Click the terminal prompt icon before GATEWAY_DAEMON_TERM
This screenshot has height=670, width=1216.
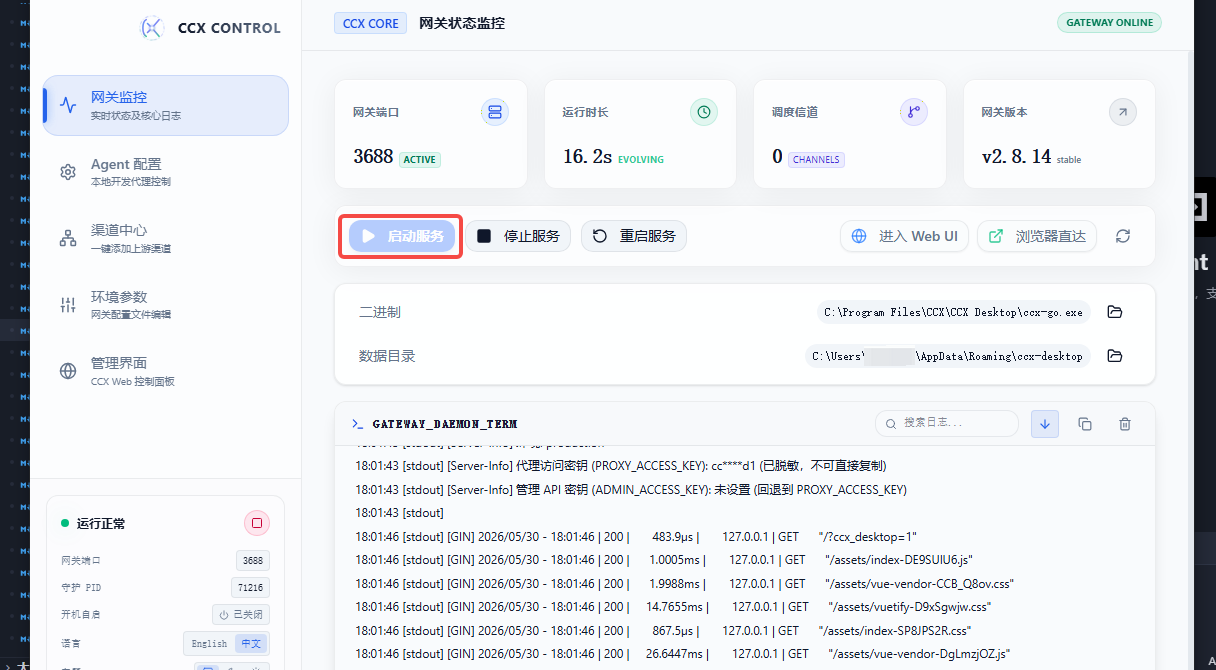tap(357, 424)
